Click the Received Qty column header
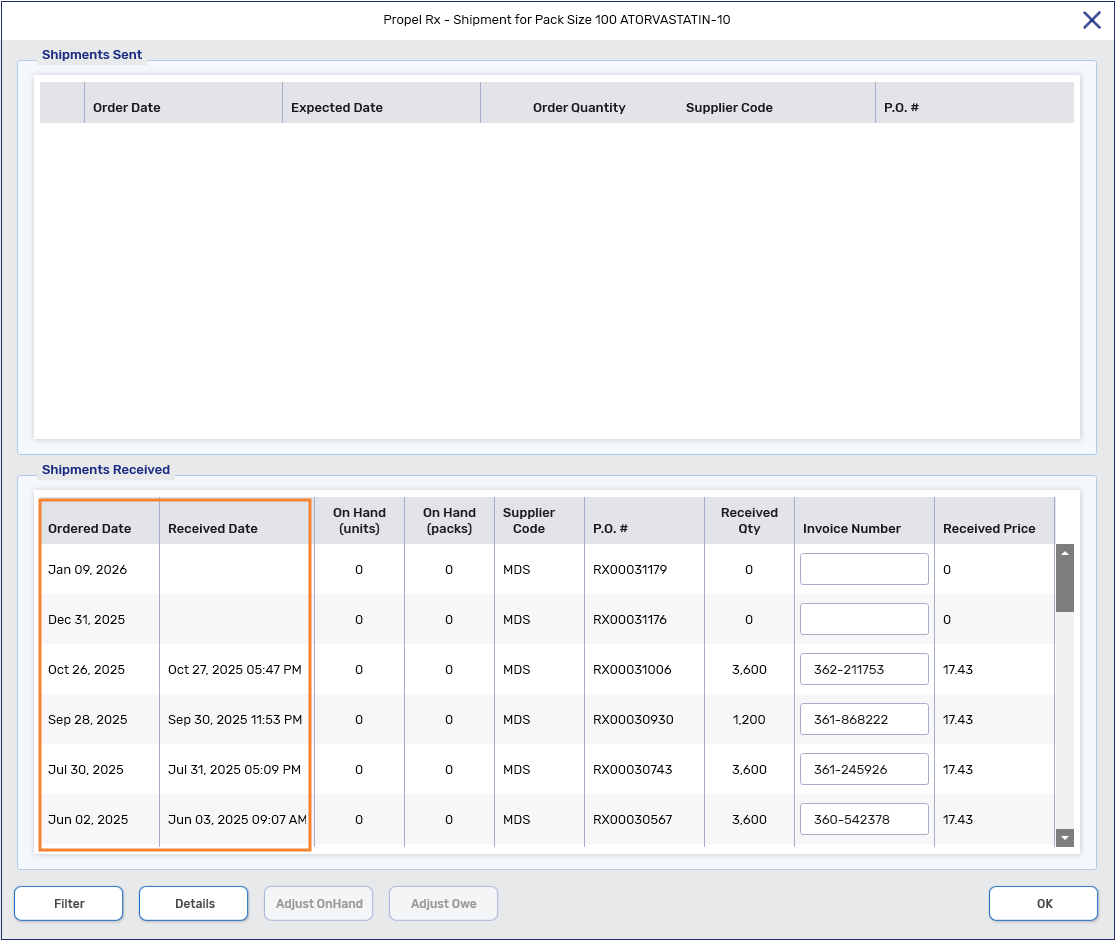 [x=749, y=520]
